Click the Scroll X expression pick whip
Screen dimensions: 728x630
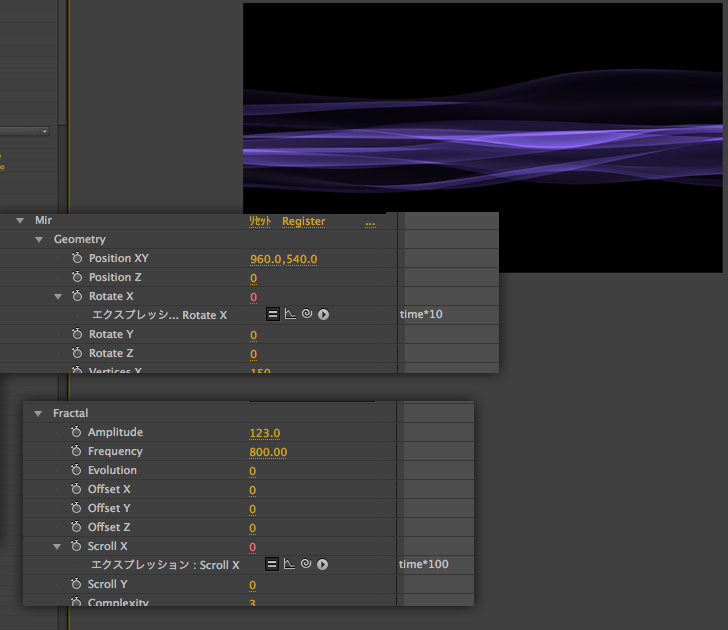(x=307, y=564)
